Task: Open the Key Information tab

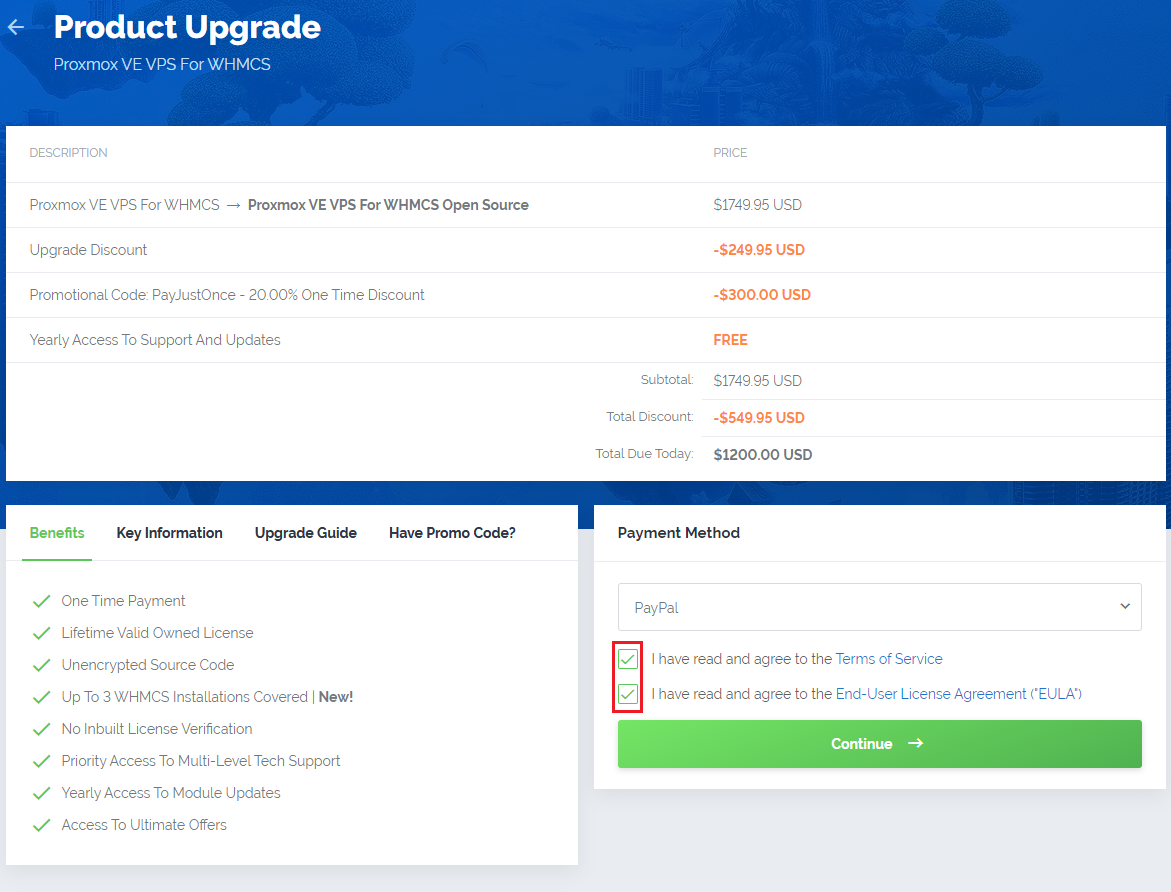Action: tap(170, 533)
